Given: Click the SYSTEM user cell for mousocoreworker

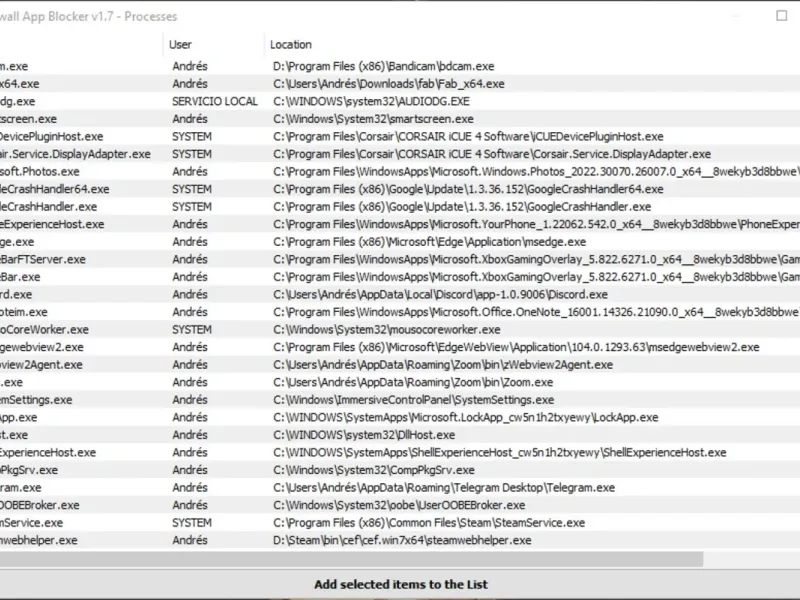Looking at the screenshot, I should point(192,330).
